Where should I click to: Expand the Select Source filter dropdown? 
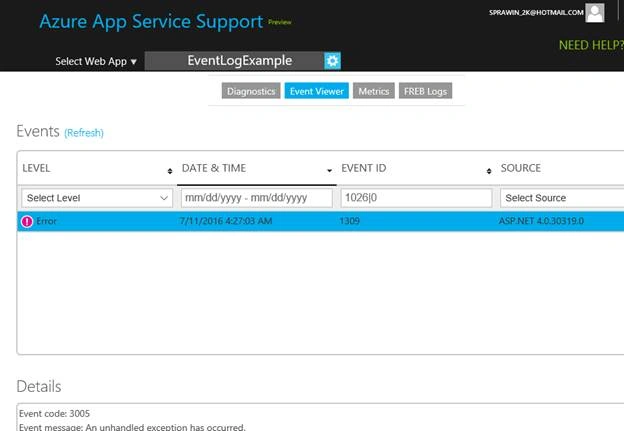(x=562, y=198)
